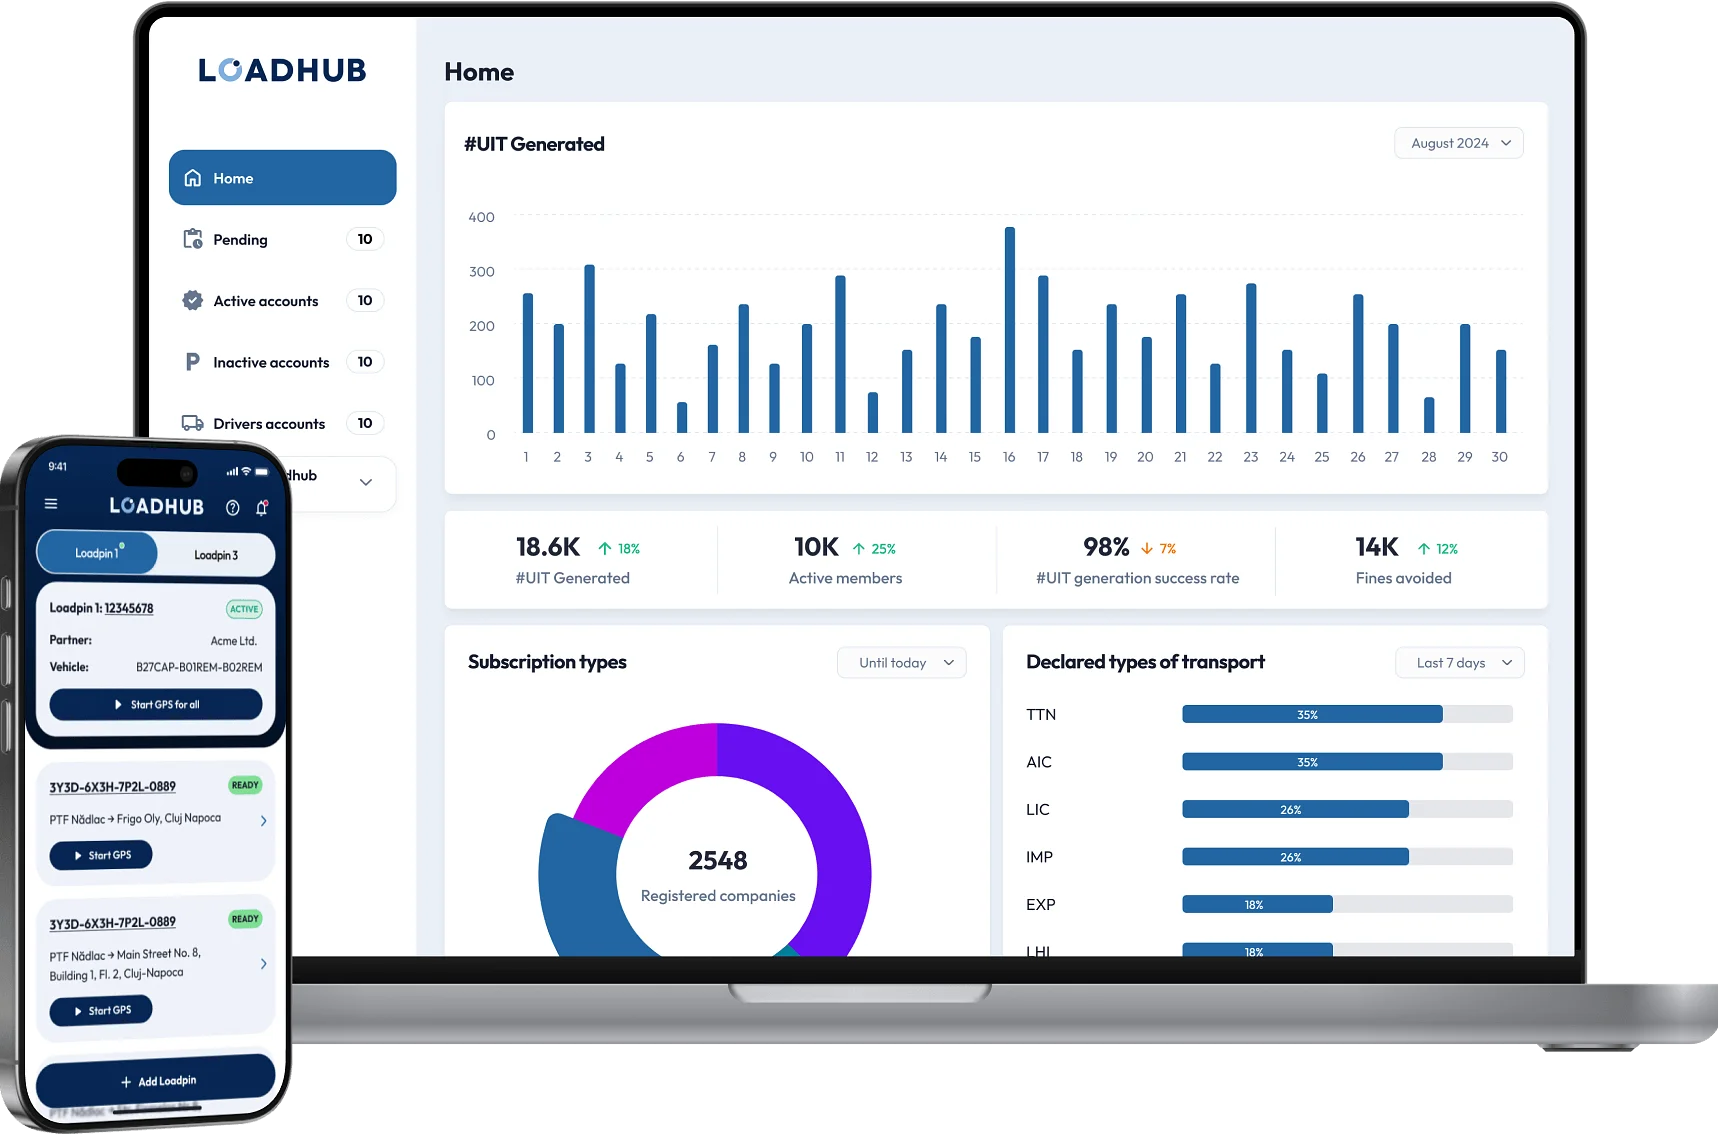The height and width of the screenshot is (1134, 1718).
Task: Open the Last 7 days dropdown
Action: (x=1459, y=663)
